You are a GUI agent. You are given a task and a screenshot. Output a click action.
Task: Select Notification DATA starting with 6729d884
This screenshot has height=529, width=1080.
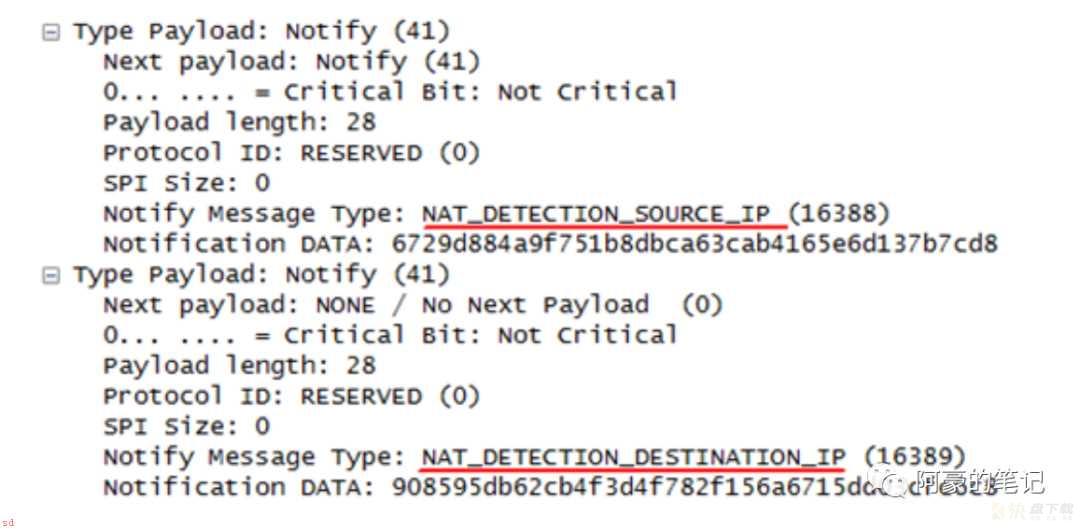pyautogui.click(x=550, y=244)
